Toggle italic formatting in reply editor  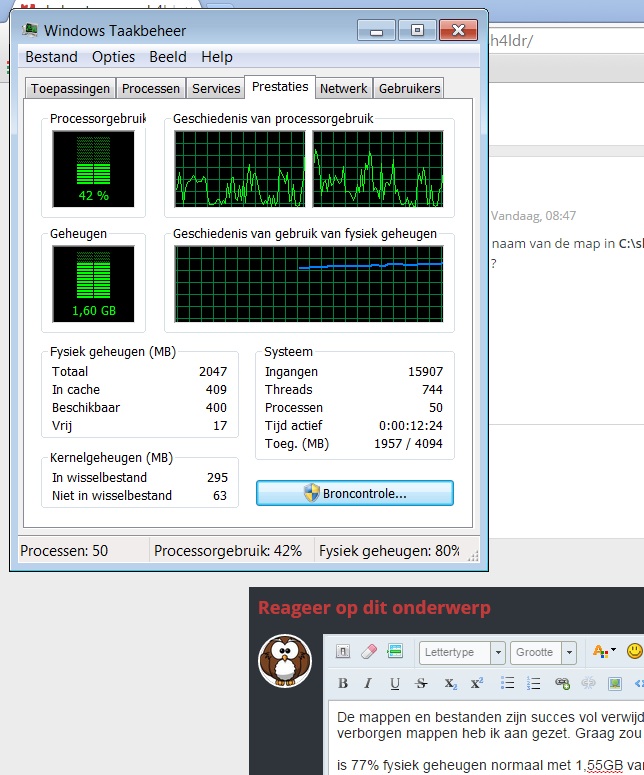coord(368,683)
